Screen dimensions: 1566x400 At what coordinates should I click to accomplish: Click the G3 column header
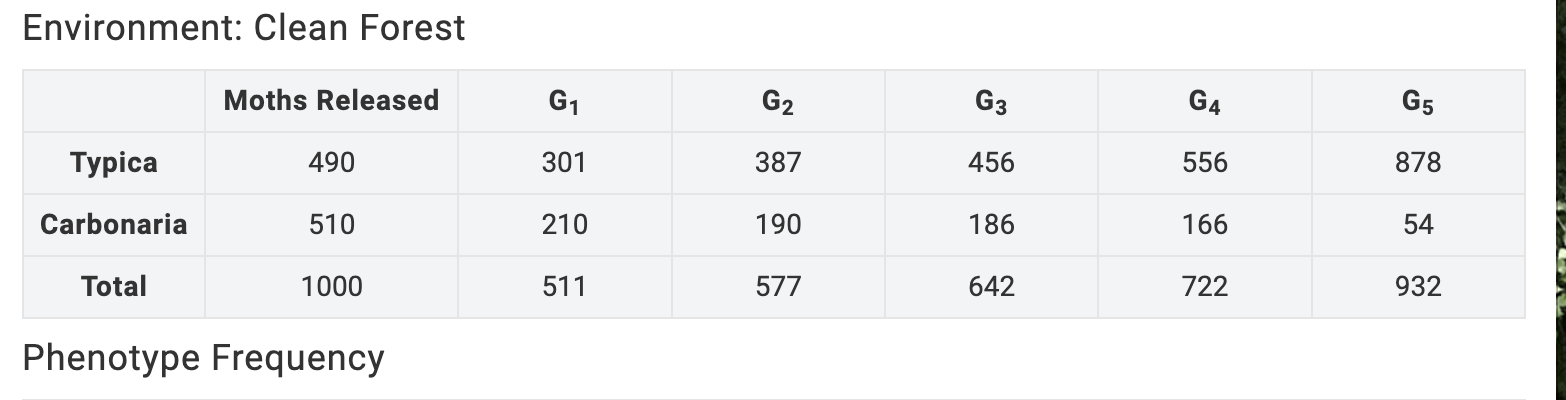click(991, 102)
